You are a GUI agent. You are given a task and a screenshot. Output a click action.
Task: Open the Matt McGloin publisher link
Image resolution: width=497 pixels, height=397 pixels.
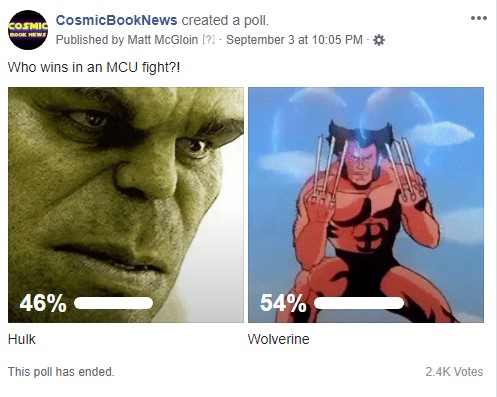[x=163, y=40]
